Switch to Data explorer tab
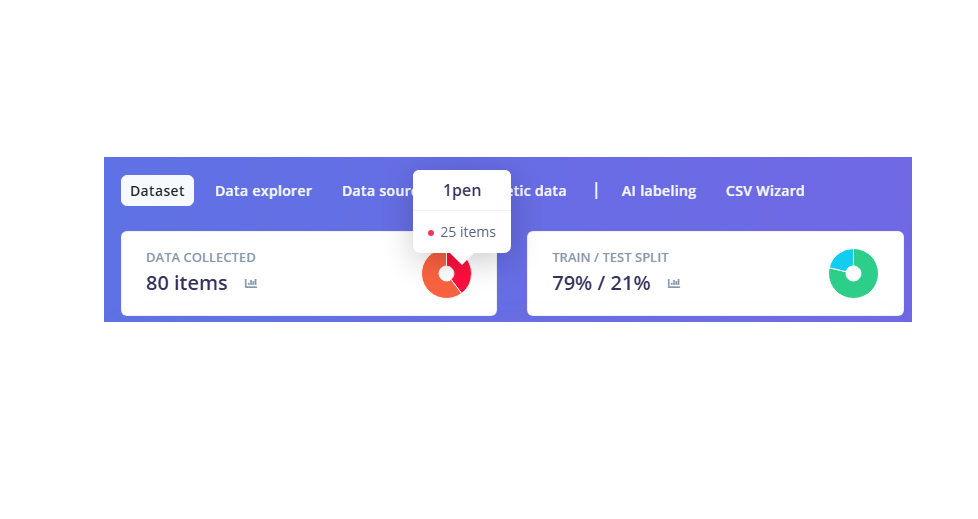The image size is (978, 519). (x=263, y=191)
